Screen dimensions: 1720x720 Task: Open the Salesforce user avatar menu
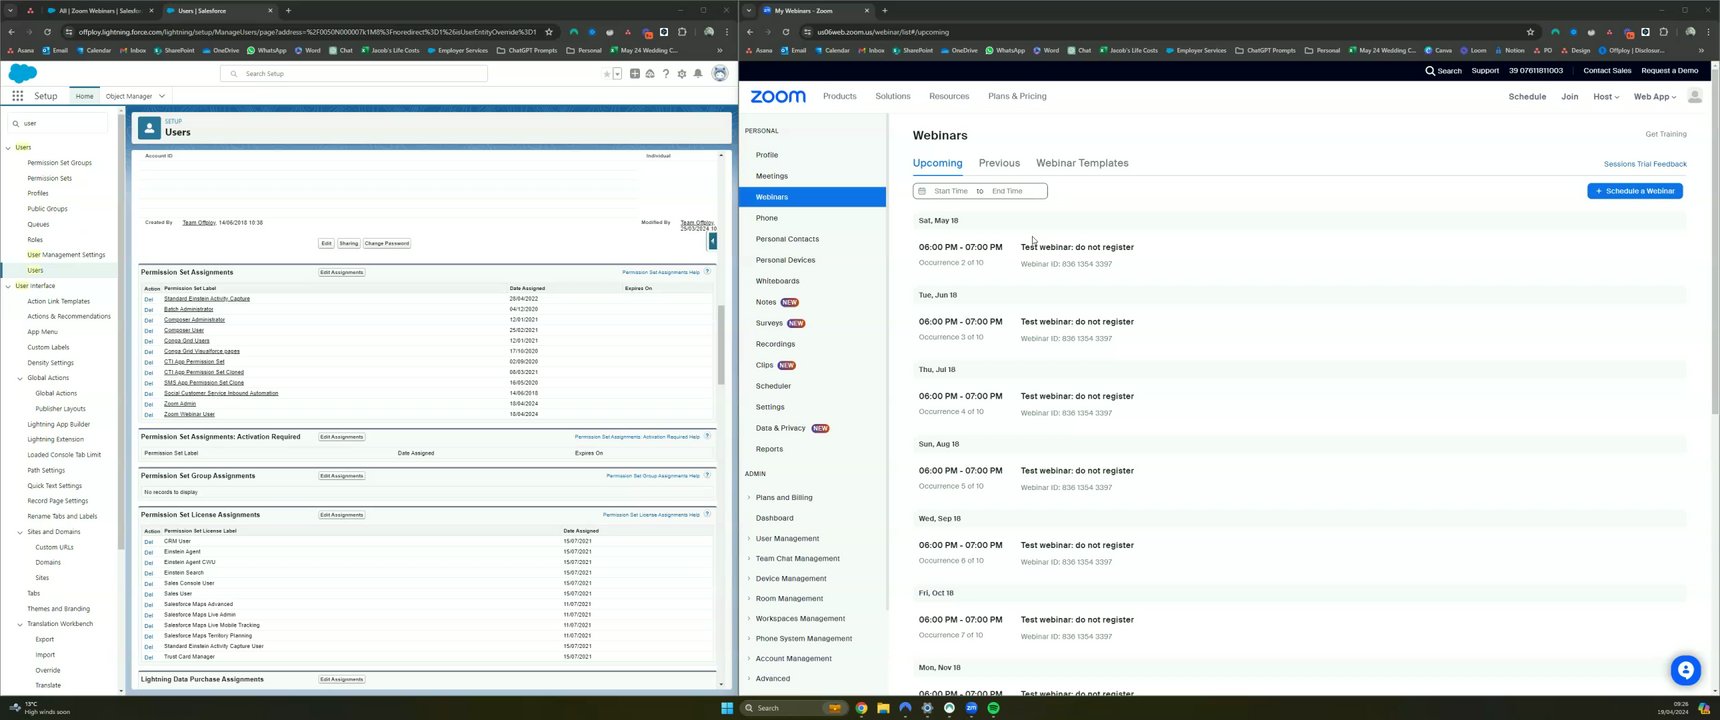pos(719,74)
